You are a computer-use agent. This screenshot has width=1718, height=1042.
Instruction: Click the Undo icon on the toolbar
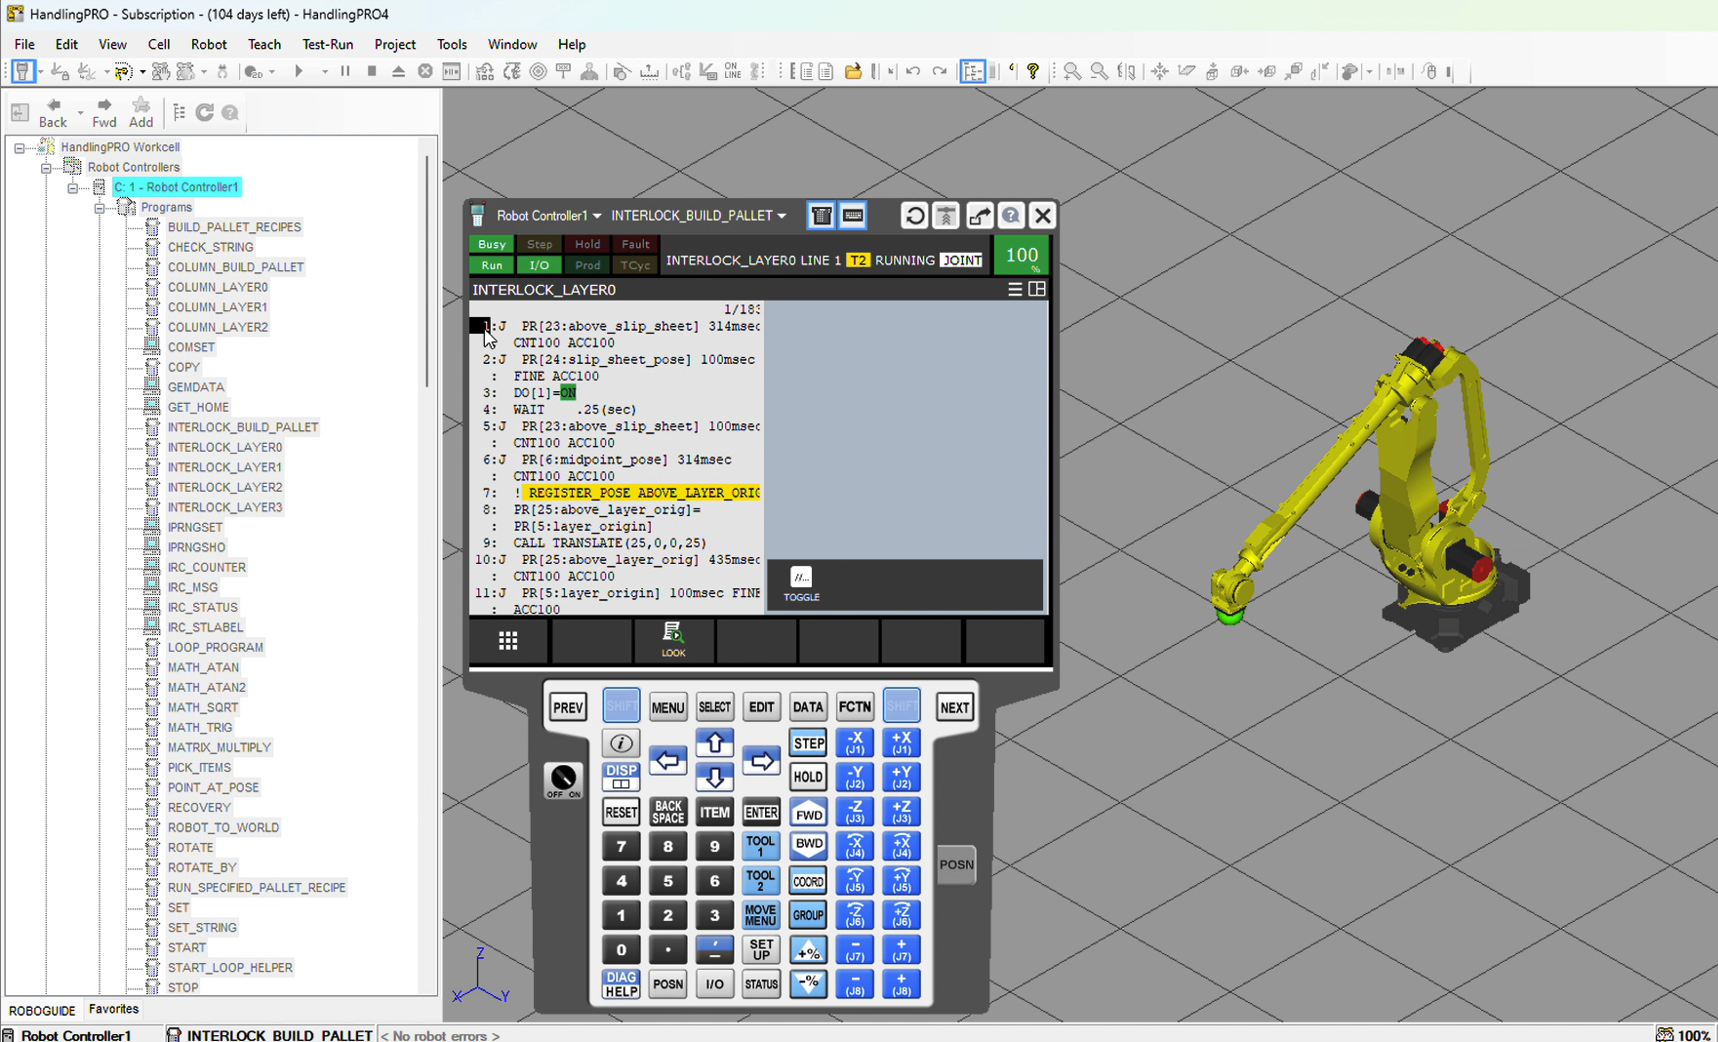(x=913, y=71)
